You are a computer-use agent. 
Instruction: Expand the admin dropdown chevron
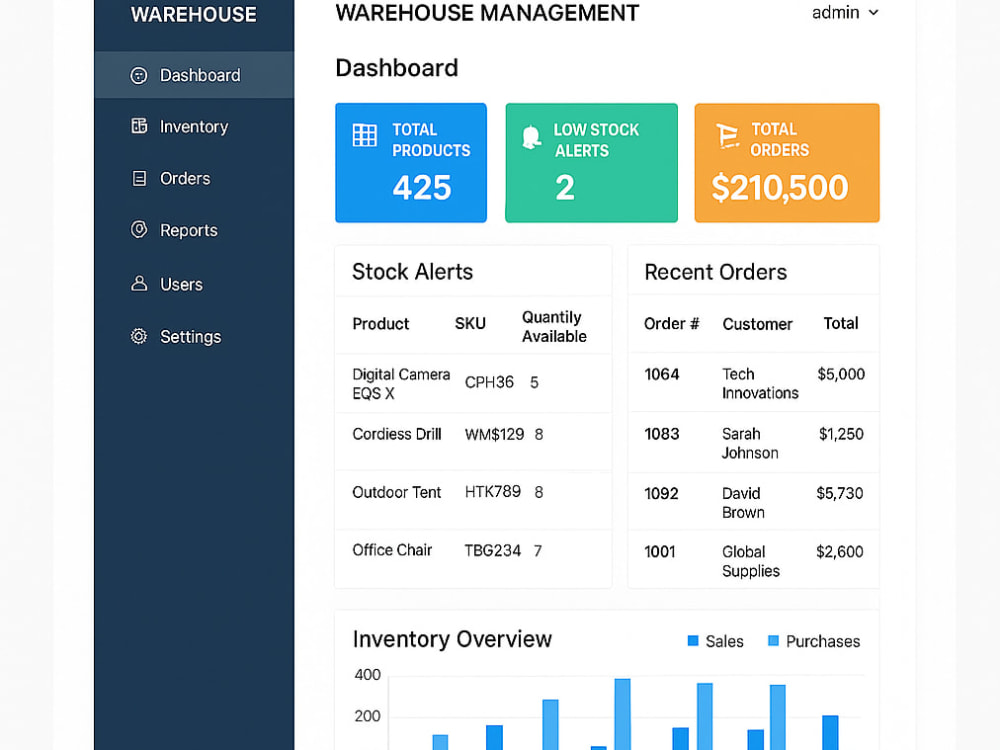pos(874,13)
